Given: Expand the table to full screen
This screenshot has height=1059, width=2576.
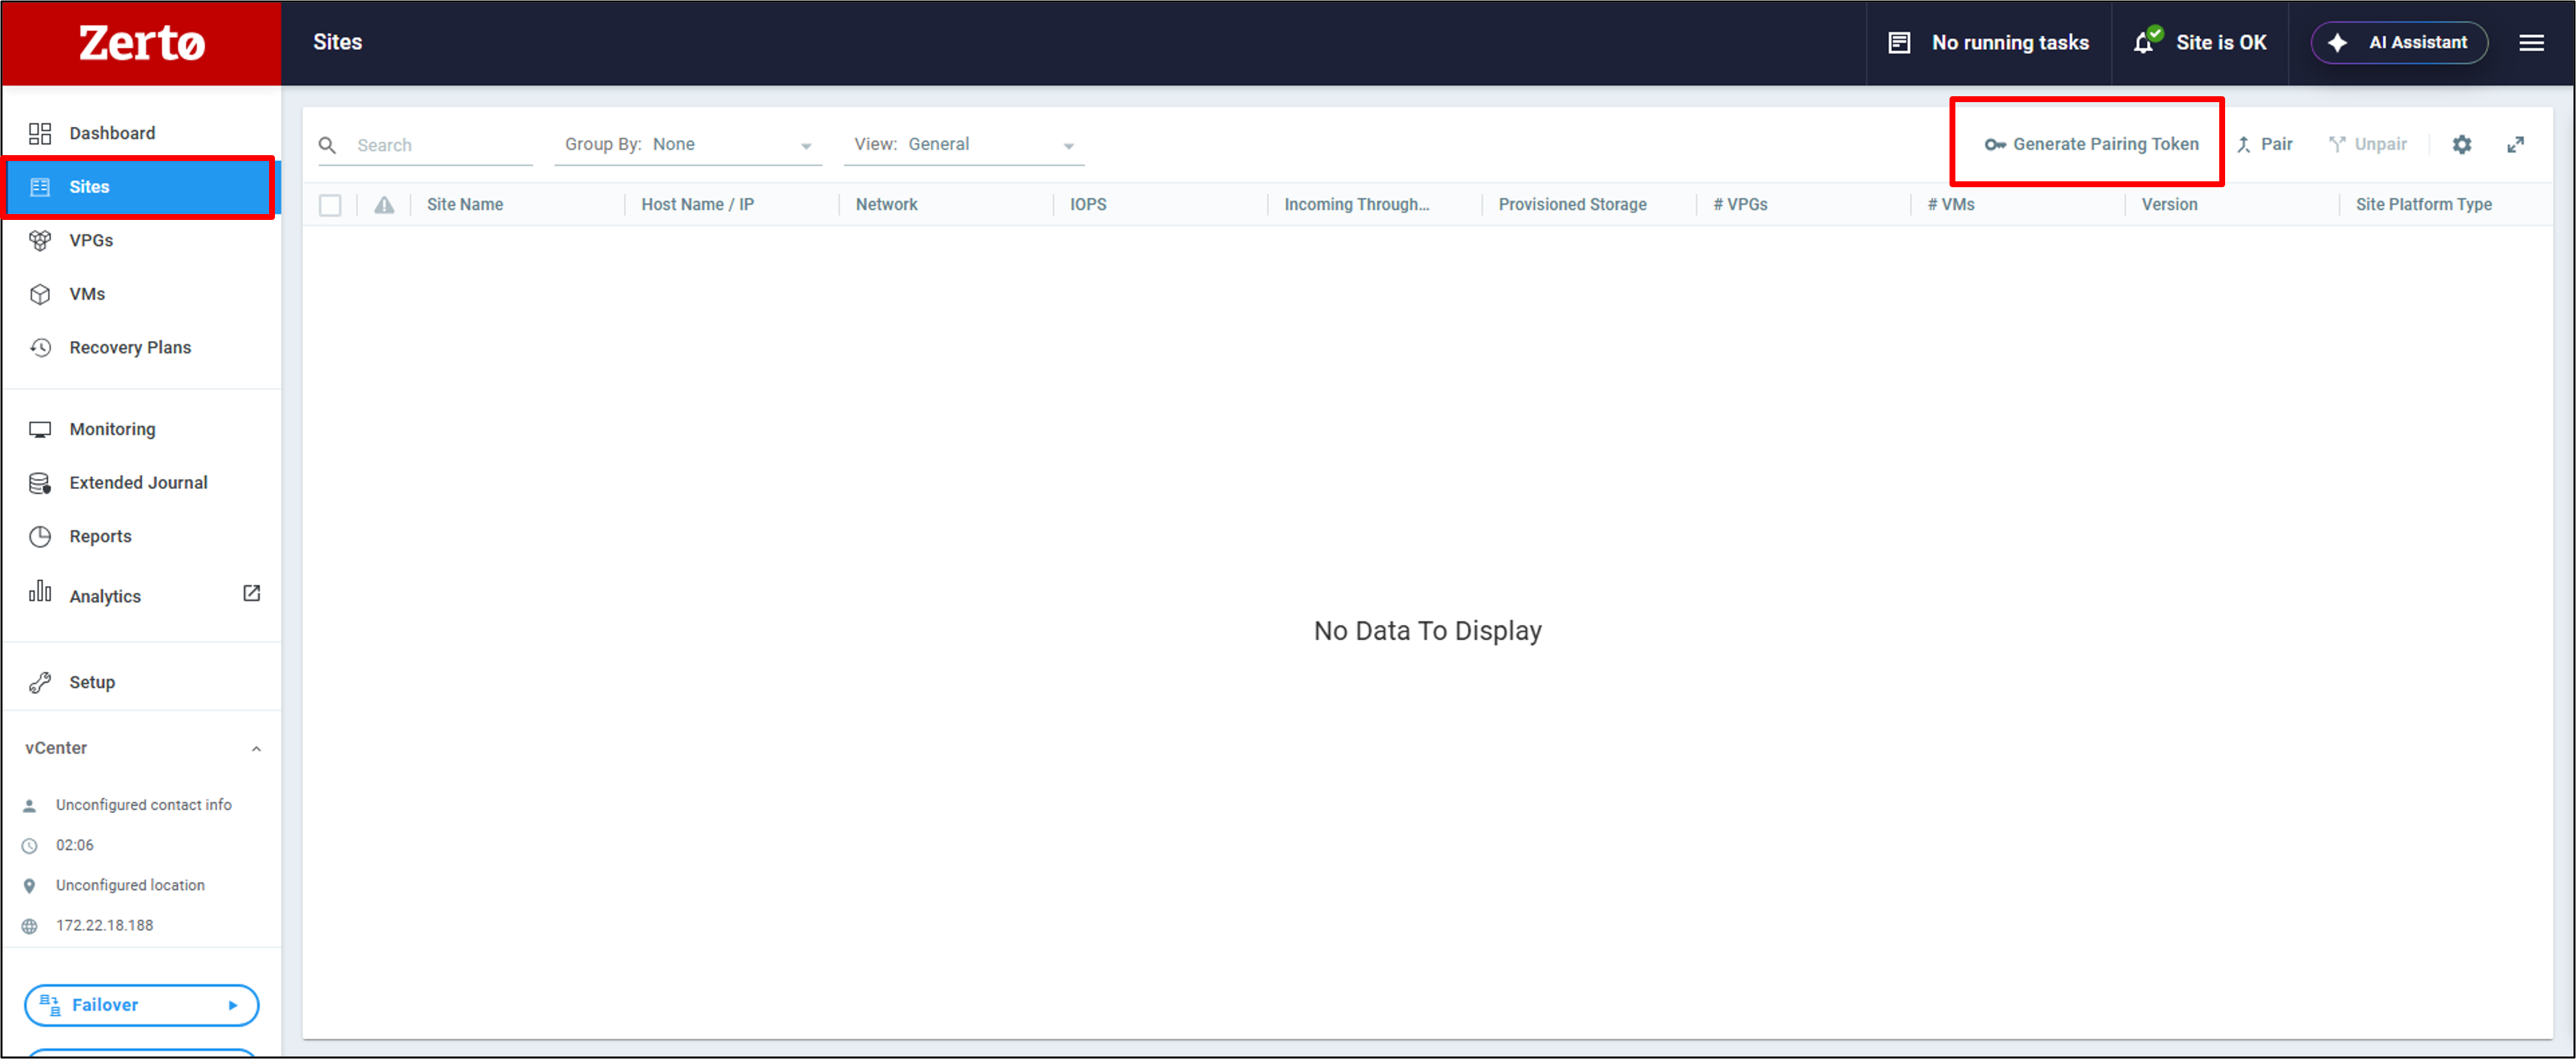Looking at the screenshot, I should pos(2516,145).
